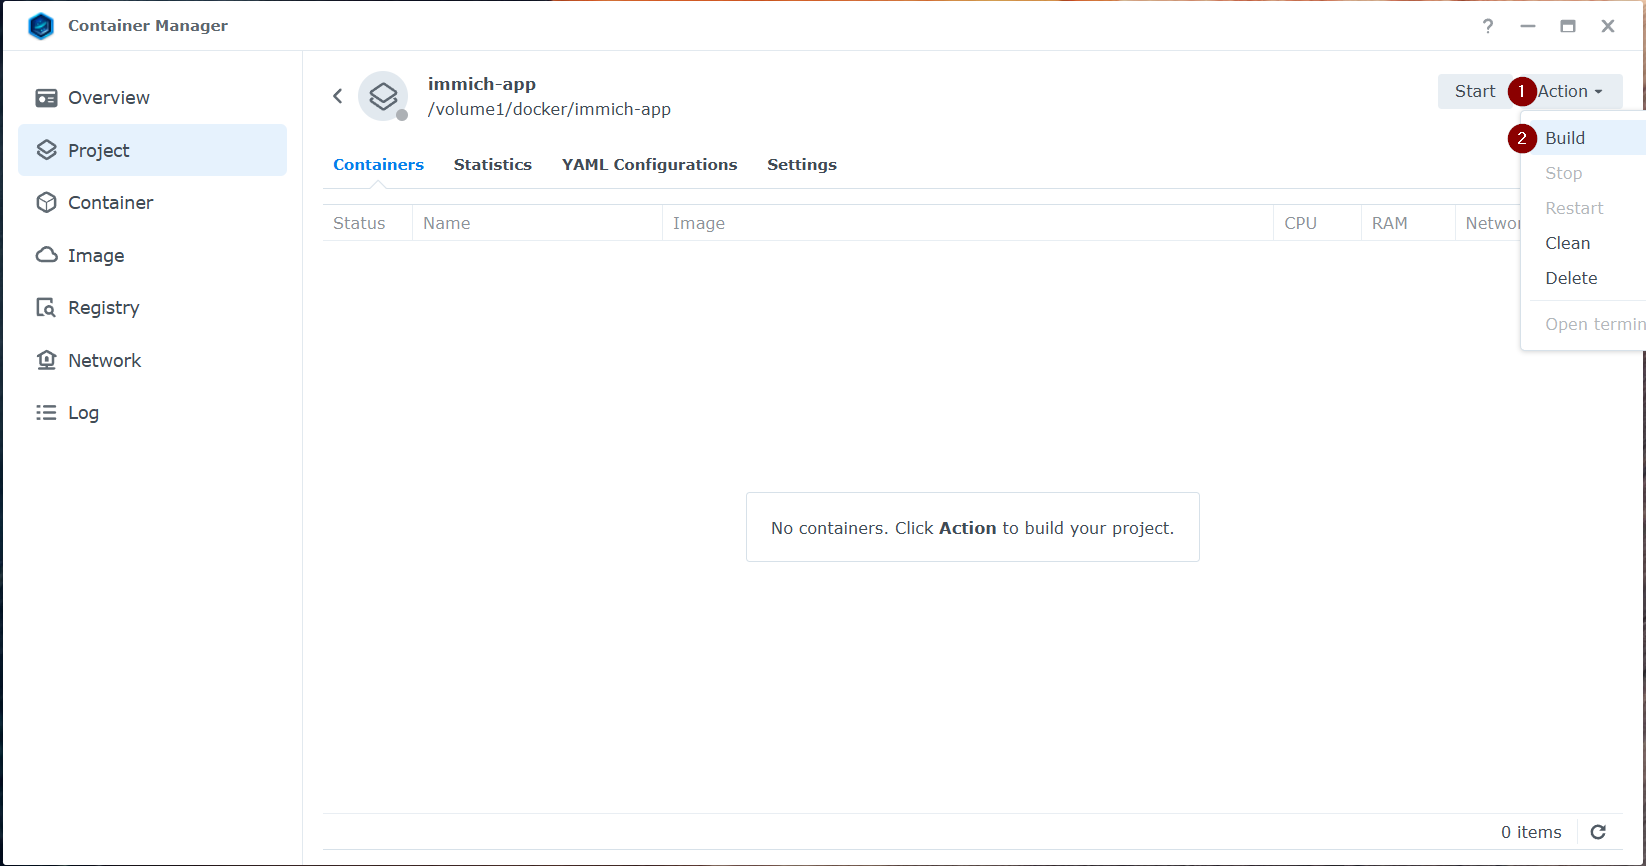Sort by the RAM column header
Image resolution: width=1646 pixels, height=866 pixels.
pos(1408,223)
